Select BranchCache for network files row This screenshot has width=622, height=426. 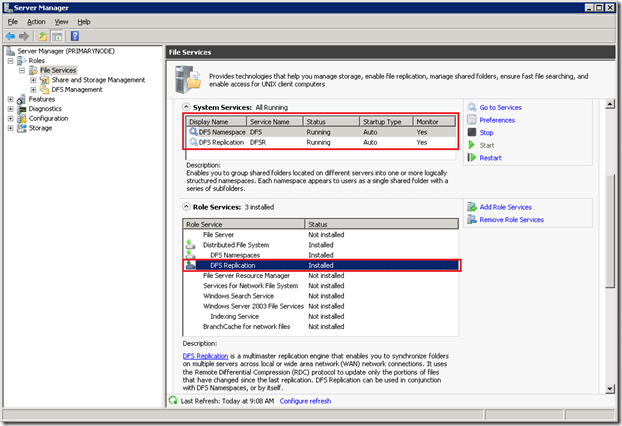[x=321, y=326]
